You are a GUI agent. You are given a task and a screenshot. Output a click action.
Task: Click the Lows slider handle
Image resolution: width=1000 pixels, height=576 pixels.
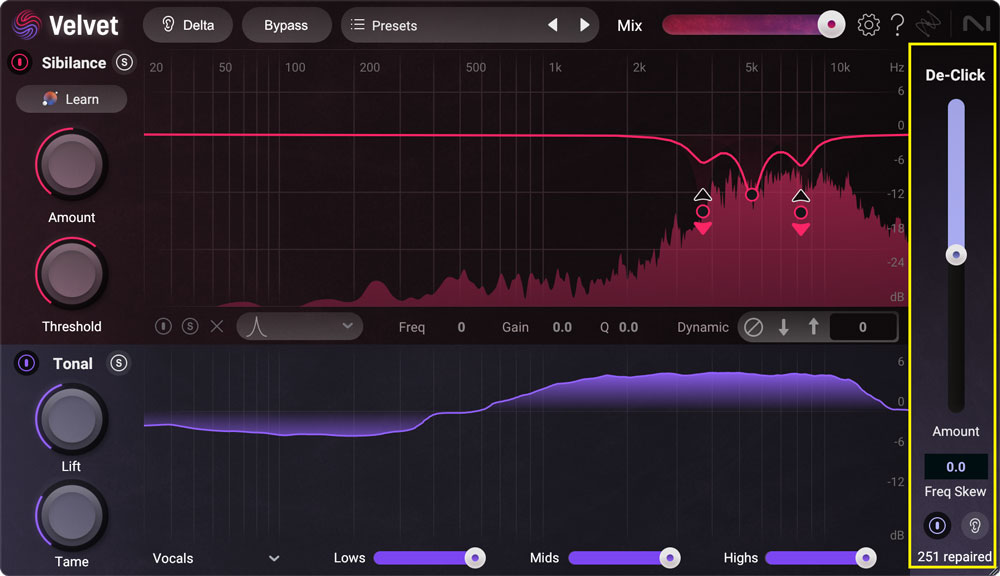click(475, 558)
